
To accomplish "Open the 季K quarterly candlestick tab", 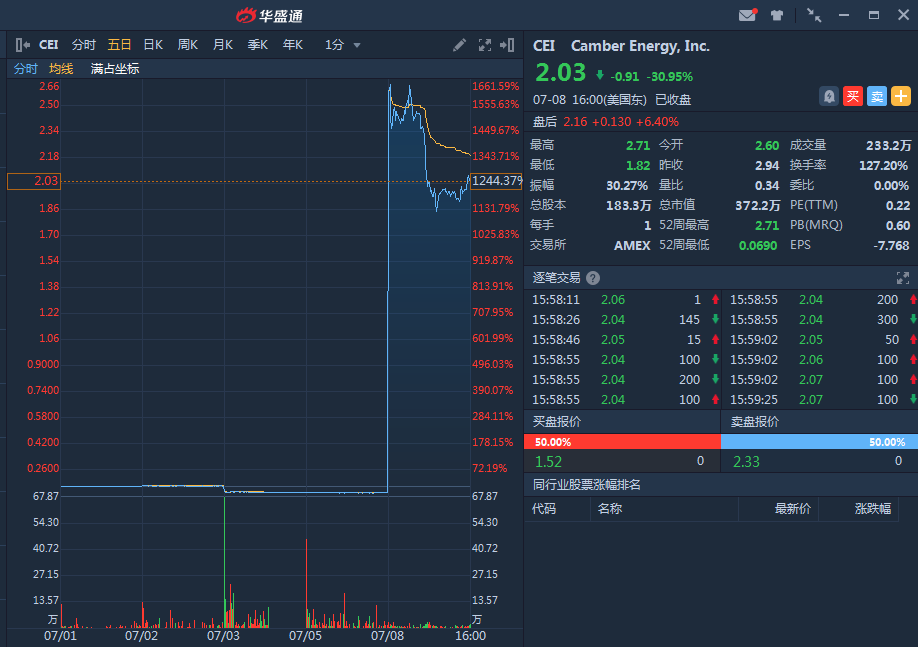I will (x=258, y=45).
